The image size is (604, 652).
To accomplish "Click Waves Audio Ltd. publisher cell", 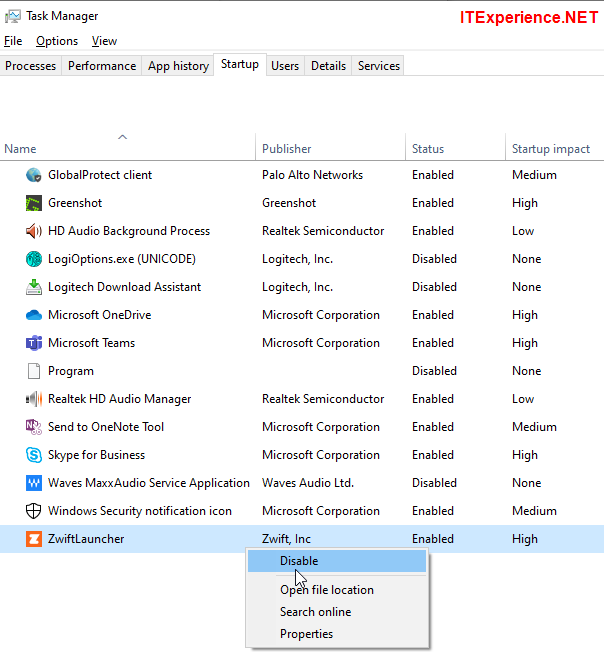I will 308,483.
